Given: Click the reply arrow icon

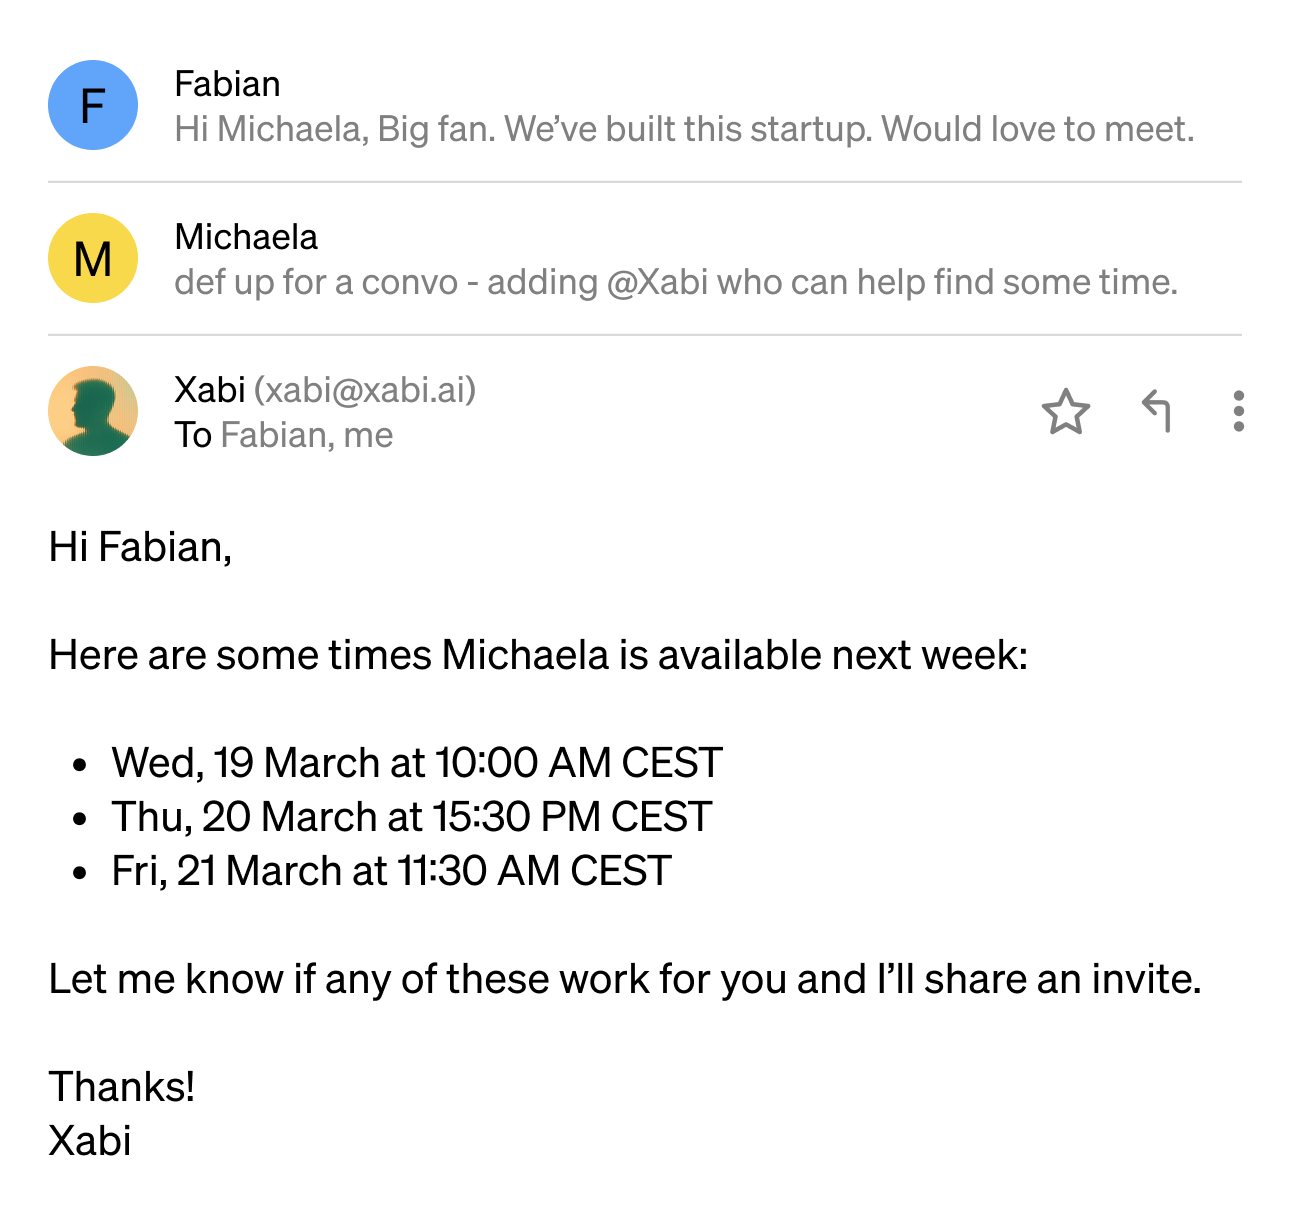Looking at the screenshot, I should (1156, 411).
